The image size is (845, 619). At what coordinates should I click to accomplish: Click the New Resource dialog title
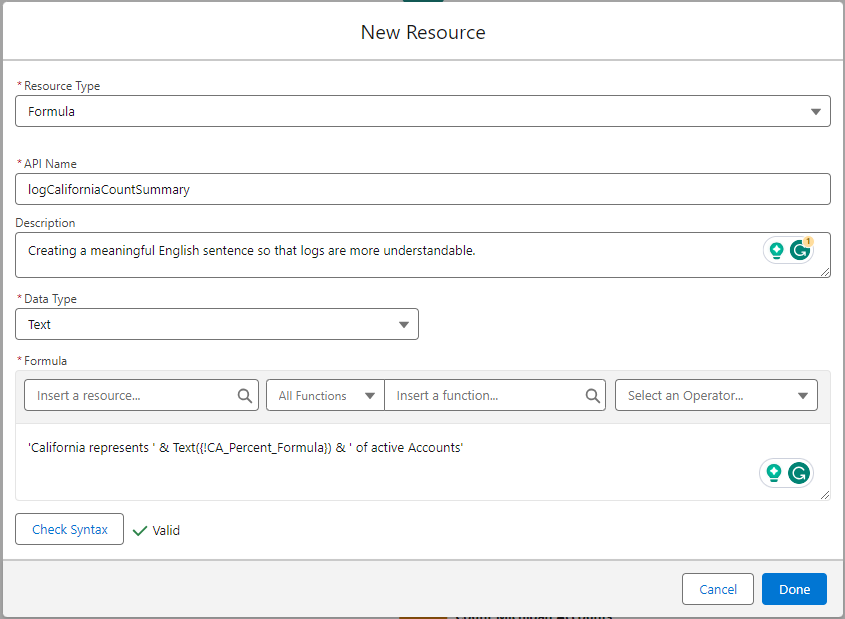coord(423,32)
